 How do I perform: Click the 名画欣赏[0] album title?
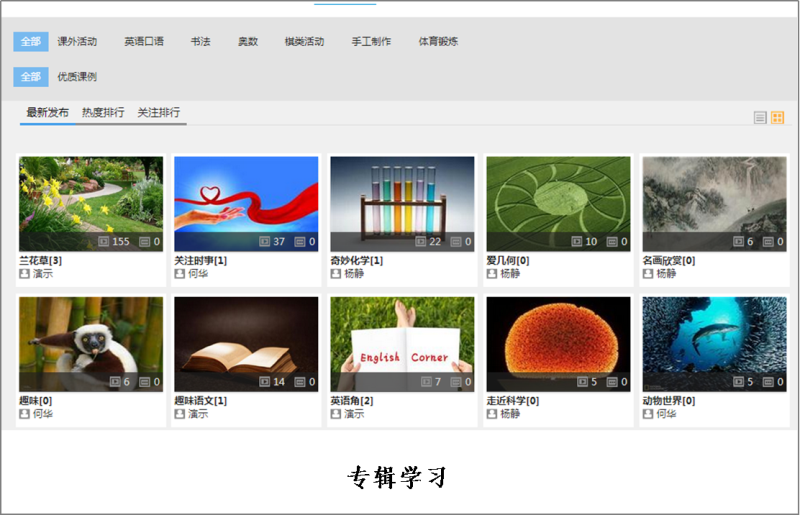pyautogui.click(x=669, y=260)
